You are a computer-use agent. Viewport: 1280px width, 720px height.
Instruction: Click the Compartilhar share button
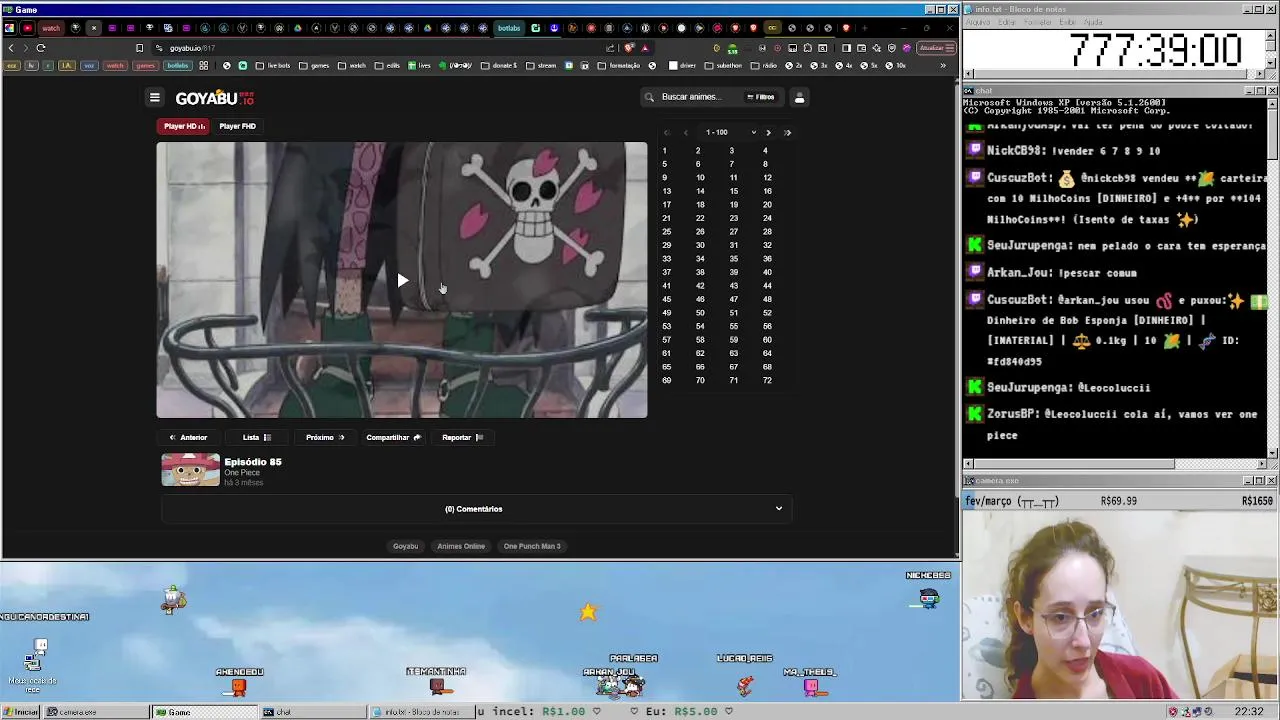click(x=393, y=437)
